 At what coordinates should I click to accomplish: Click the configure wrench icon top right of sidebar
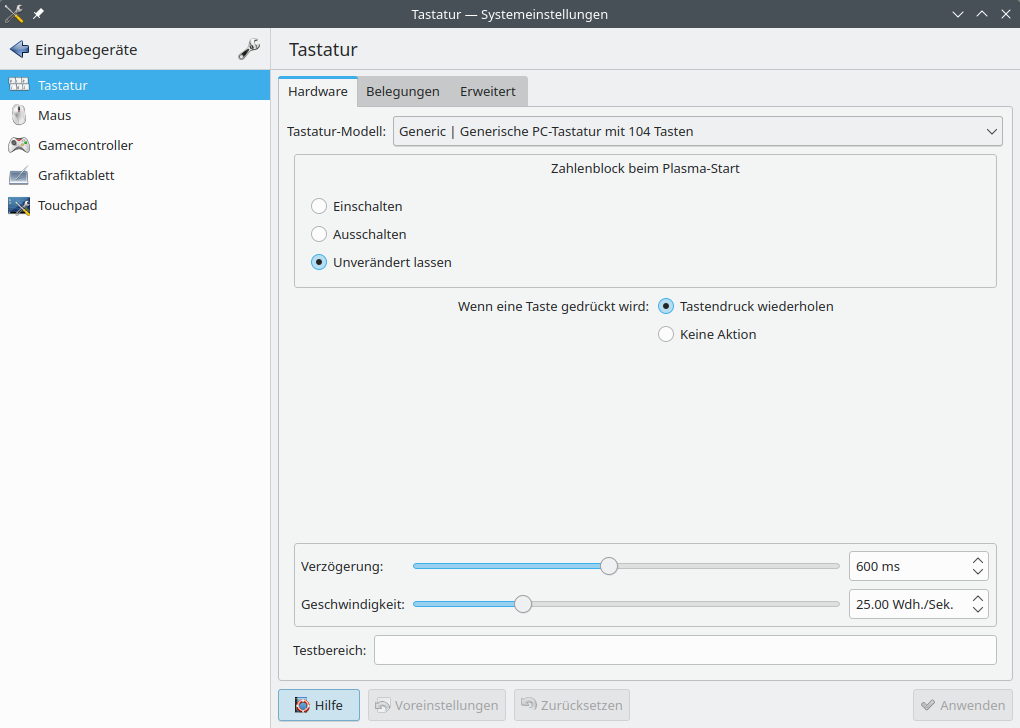click(x=249, y=48)
